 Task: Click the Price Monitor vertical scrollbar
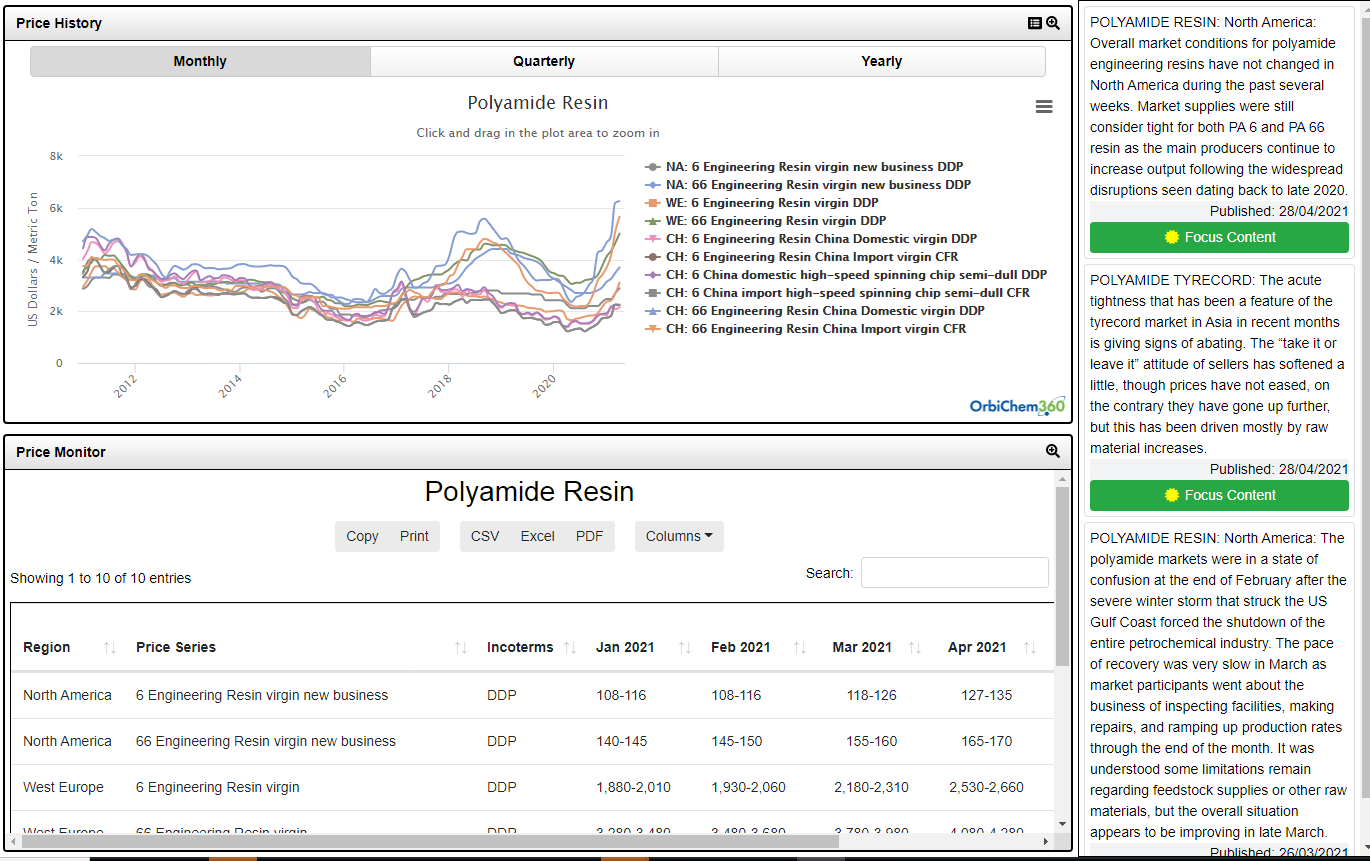1062,576
